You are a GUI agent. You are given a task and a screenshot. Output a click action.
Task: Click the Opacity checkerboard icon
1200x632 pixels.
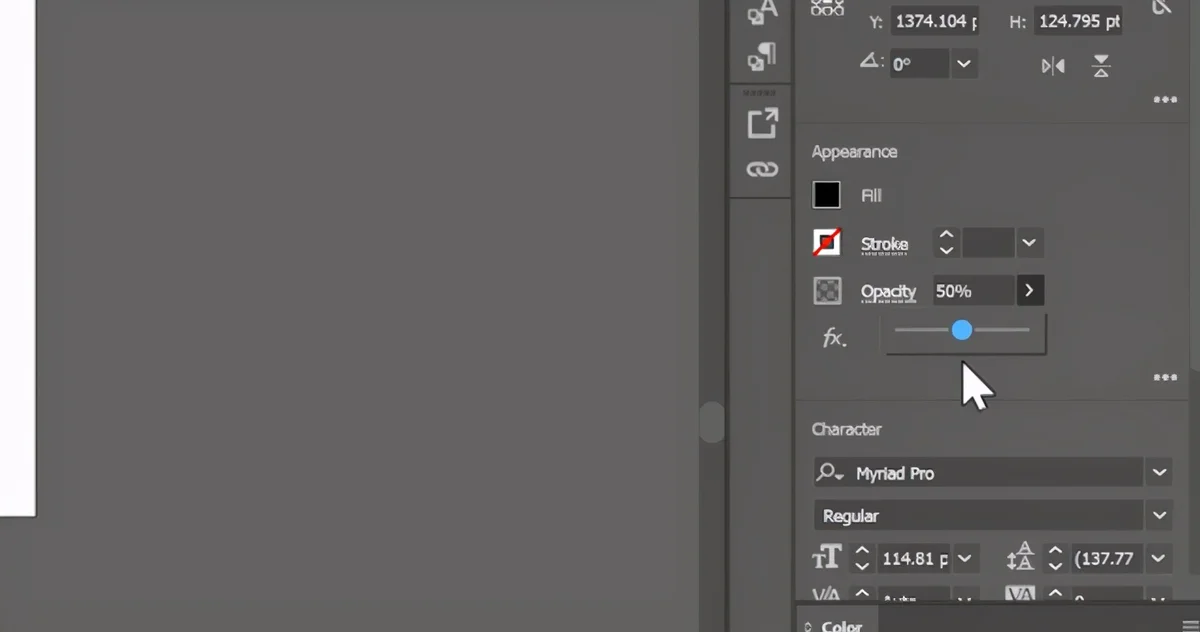(x=826, y=291)
